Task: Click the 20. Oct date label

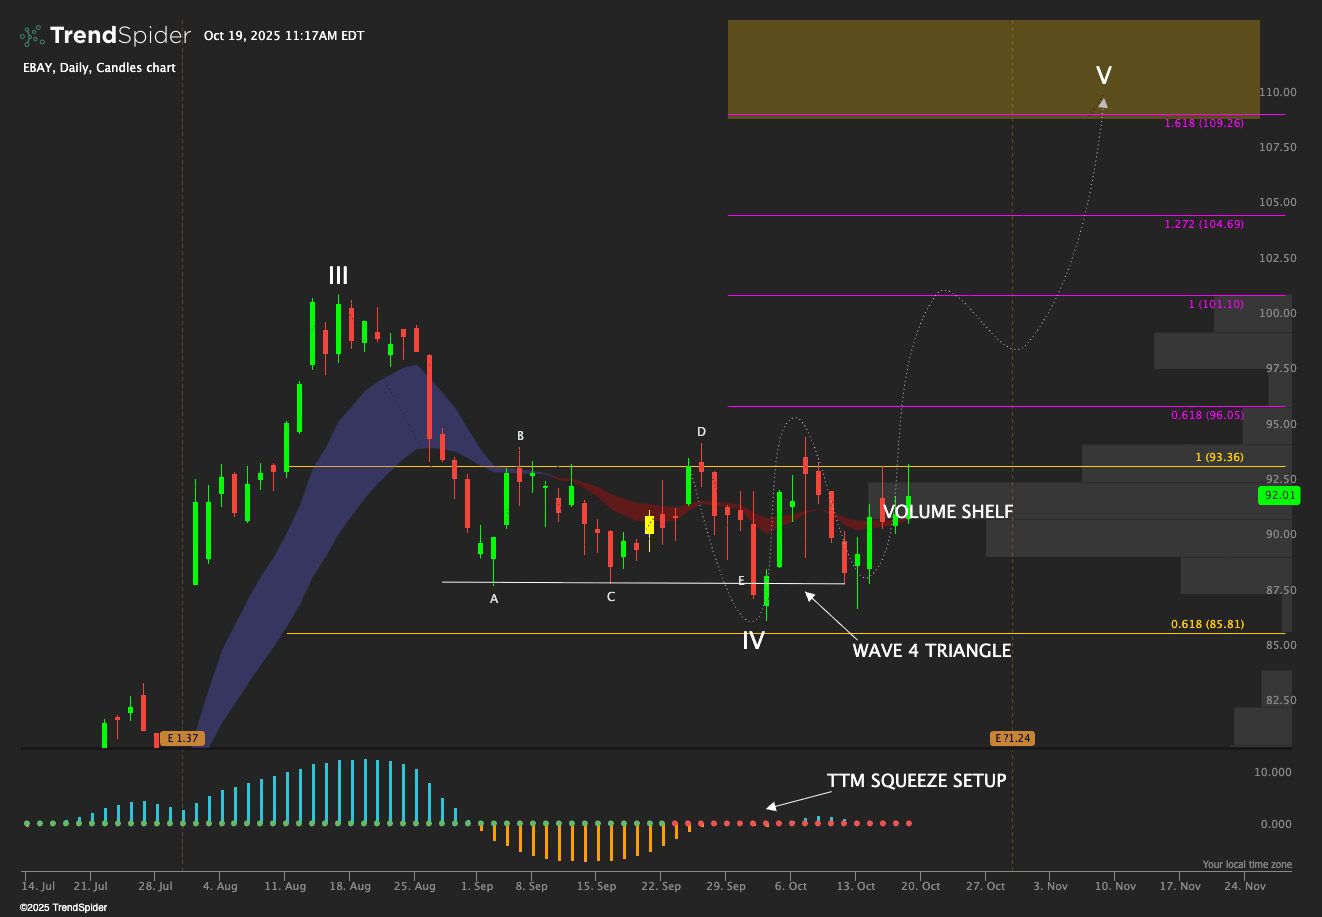Action: (922, 886)
